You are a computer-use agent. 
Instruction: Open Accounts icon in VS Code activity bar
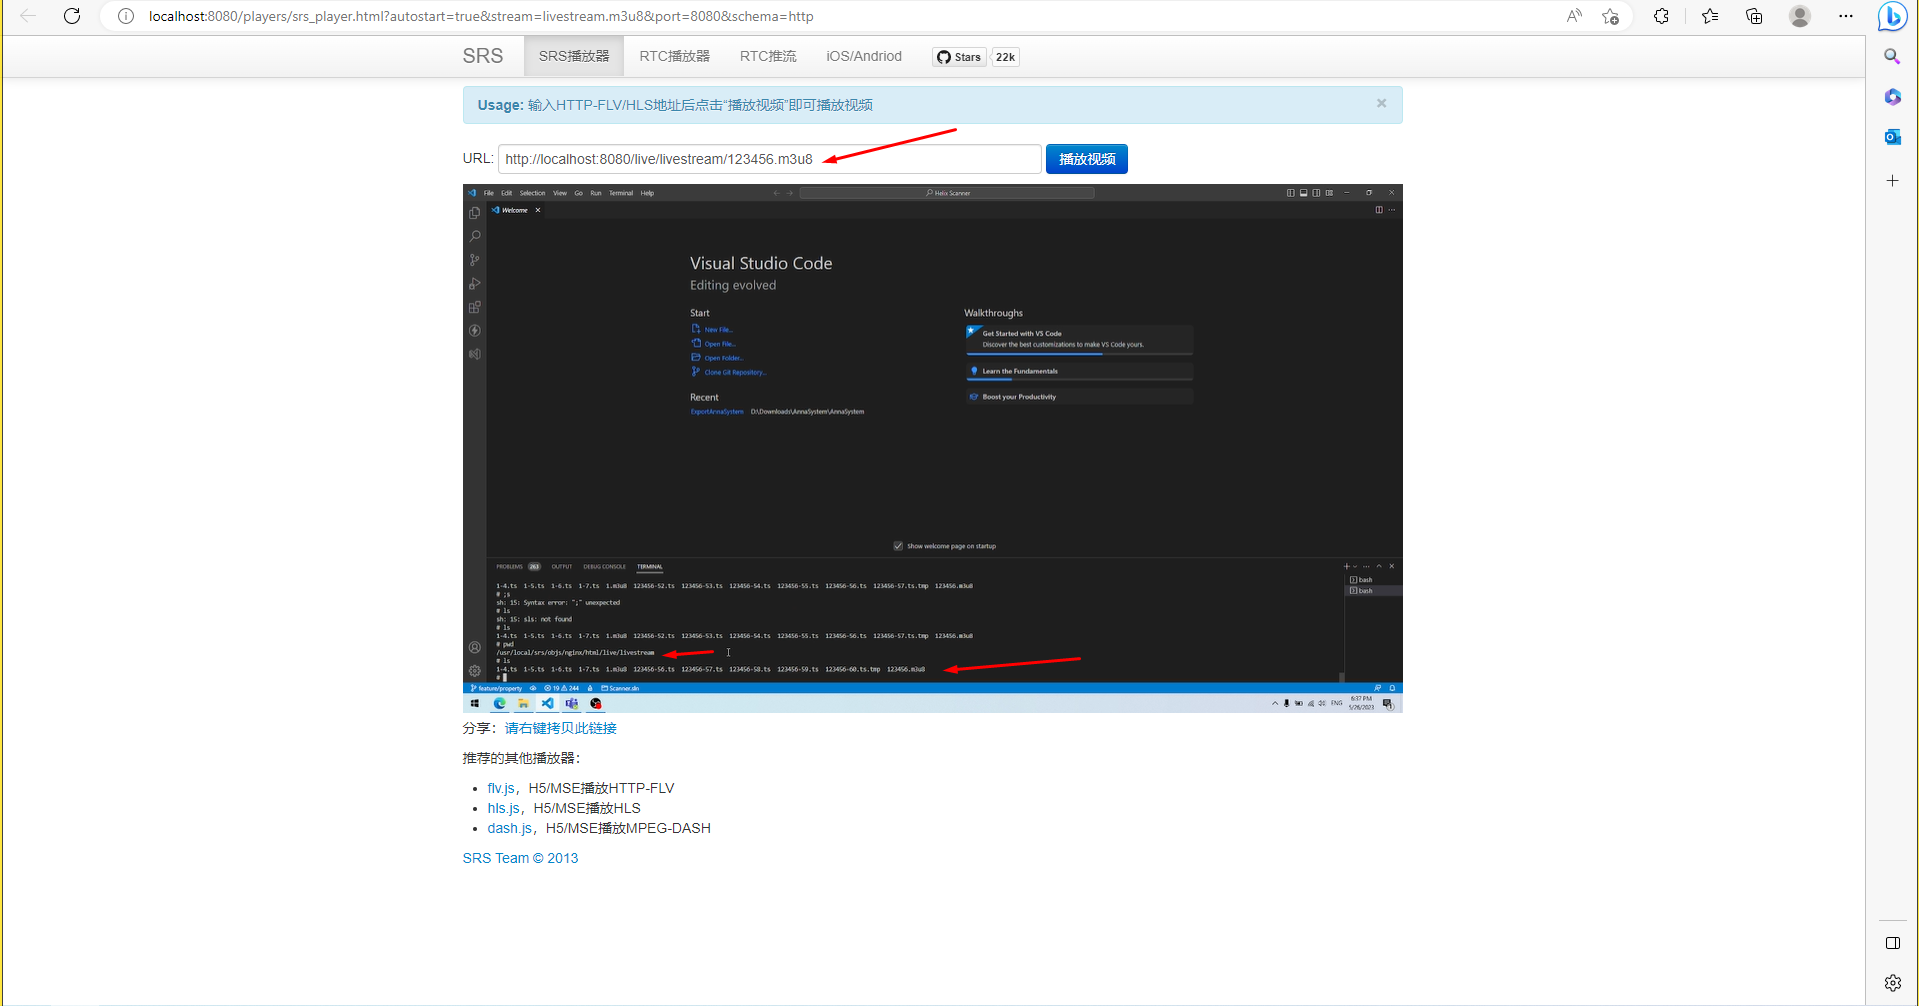click(x=475, y=647)
